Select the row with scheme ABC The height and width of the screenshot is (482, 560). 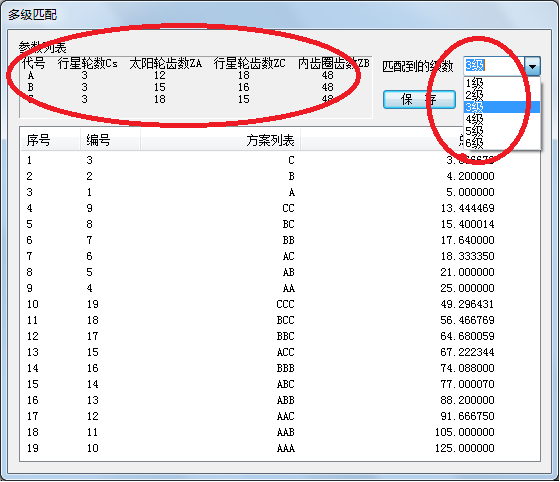click(x=280, y=384)
